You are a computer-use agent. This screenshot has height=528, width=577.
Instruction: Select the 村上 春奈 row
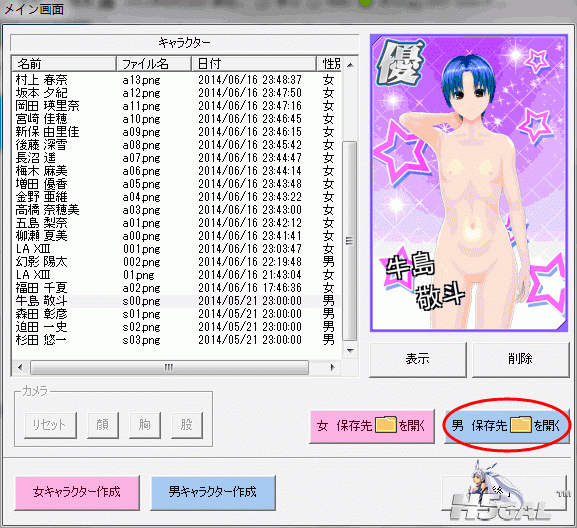pos(177,80)
